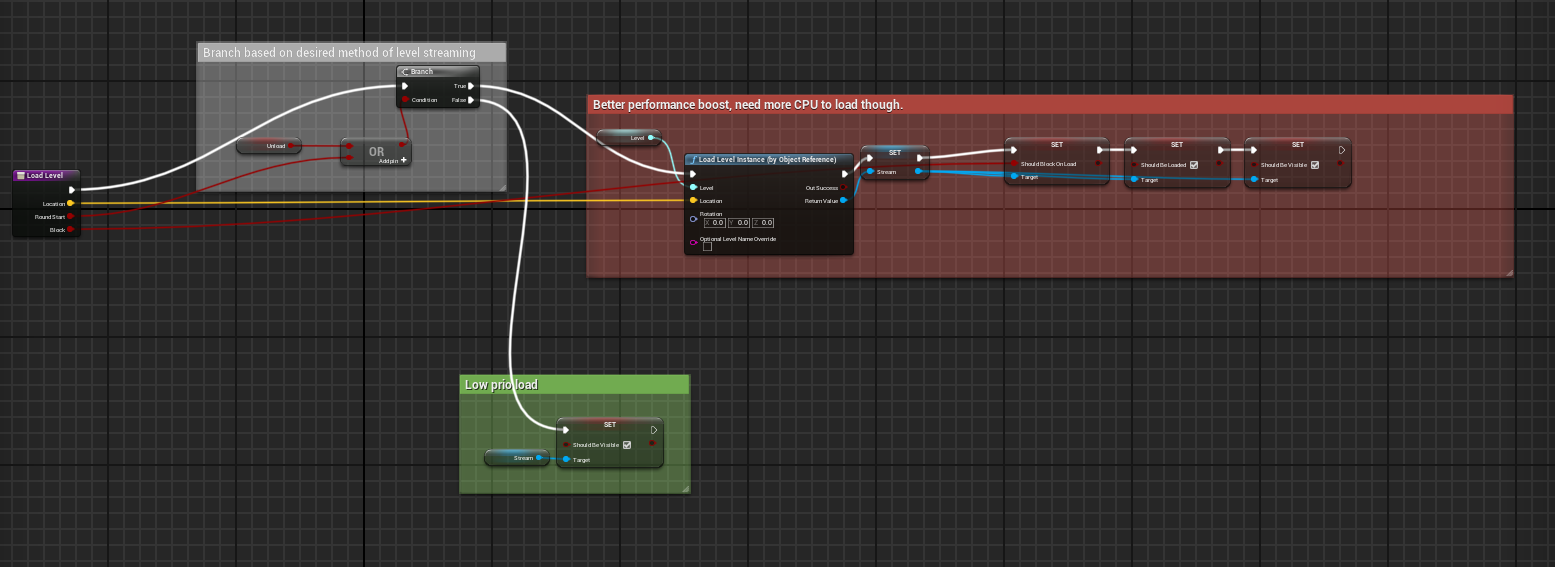Click the Return Value output pin
The width and height of the screenshot is (1555, 567).
pyautogui.click(x=843, y=201)
